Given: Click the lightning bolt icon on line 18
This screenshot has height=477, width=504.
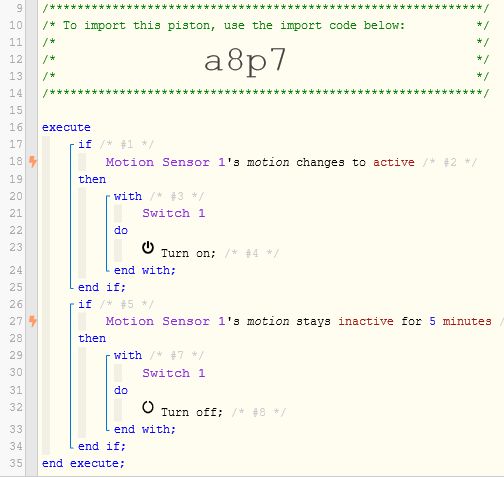Looking at the screenshot, I should (x=32, y=162).
